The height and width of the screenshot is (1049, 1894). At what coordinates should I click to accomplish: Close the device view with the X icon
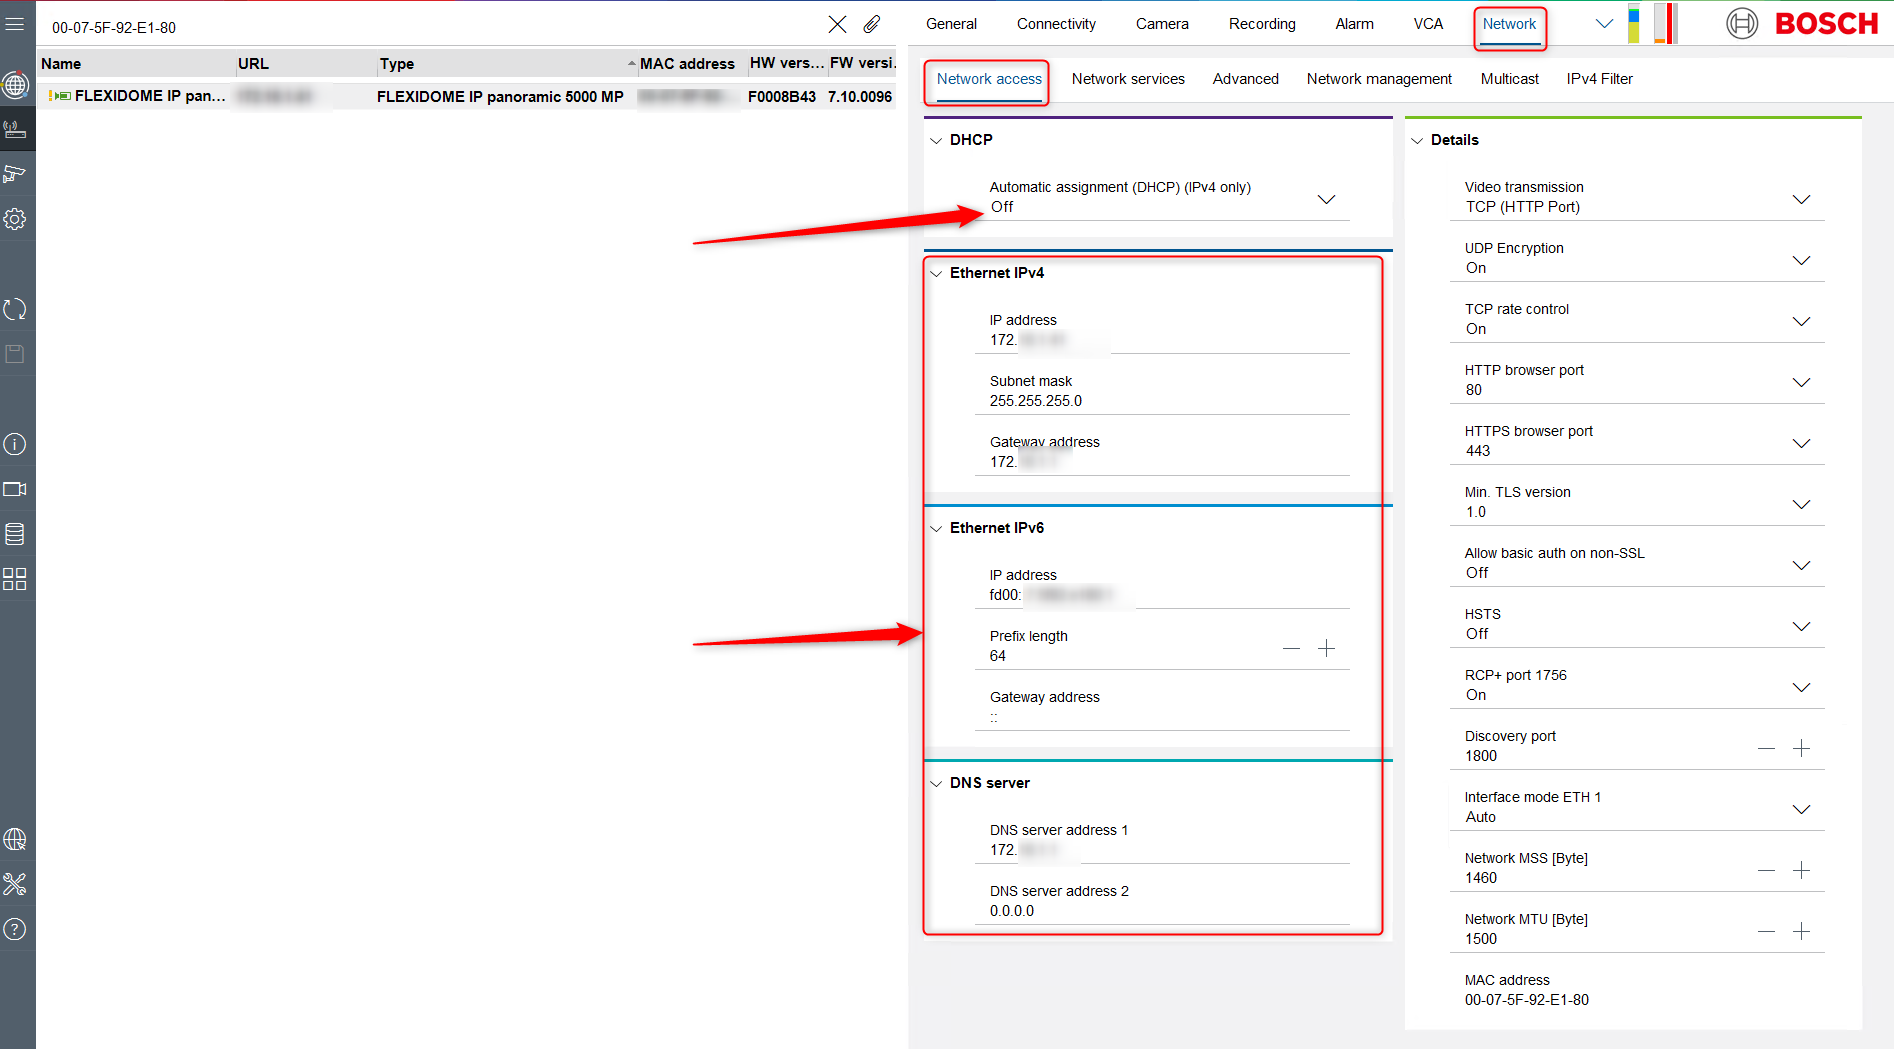point(837,23)
